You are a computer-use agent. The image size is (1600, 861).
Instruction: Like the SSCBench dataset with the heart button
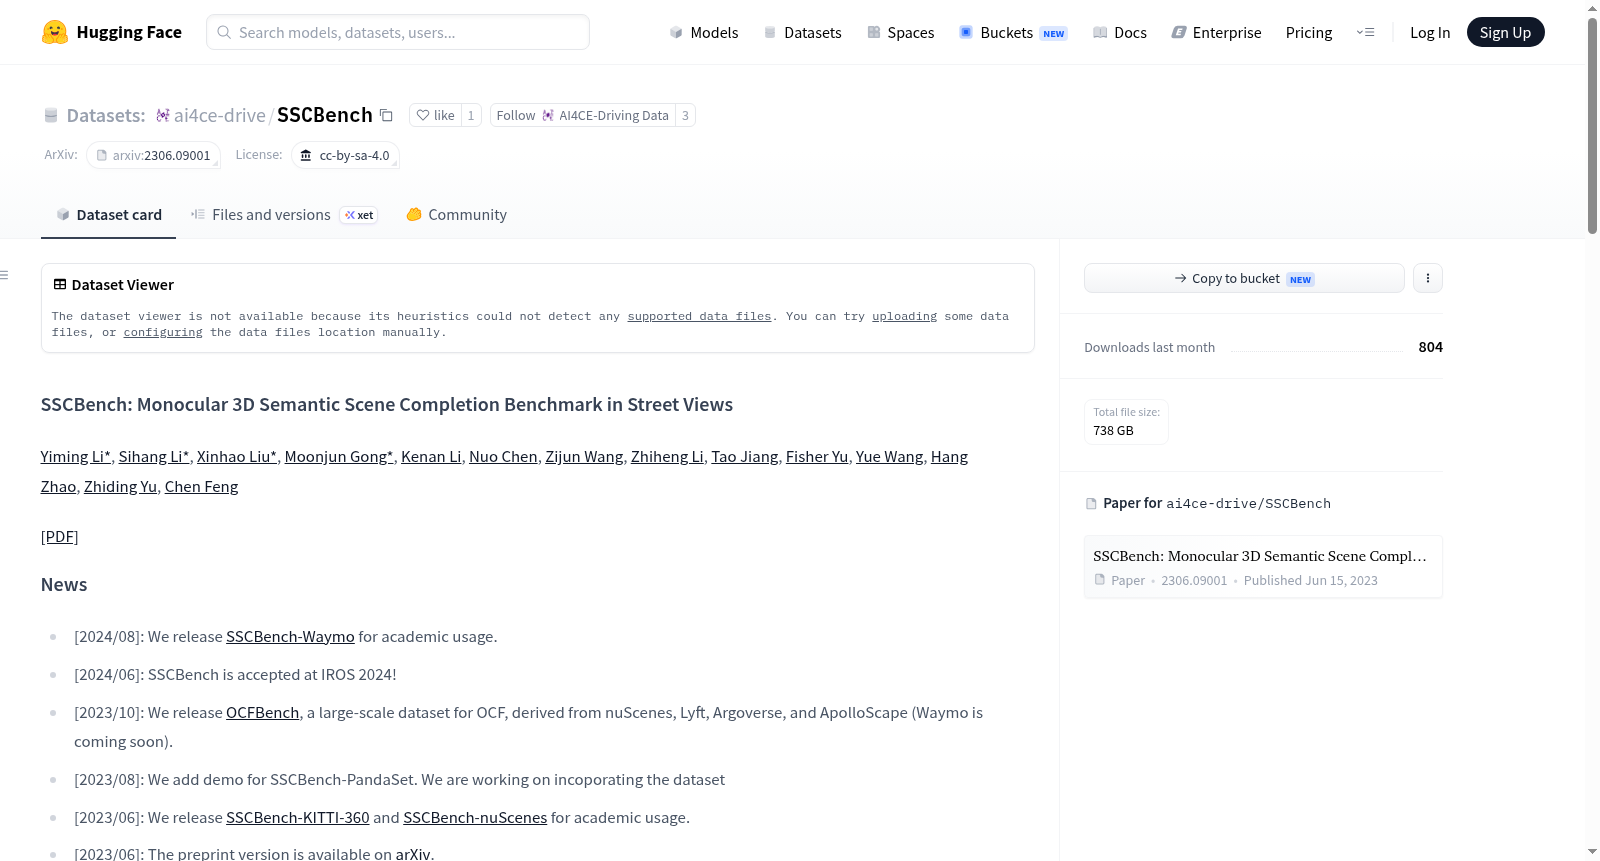click(435, 115)
